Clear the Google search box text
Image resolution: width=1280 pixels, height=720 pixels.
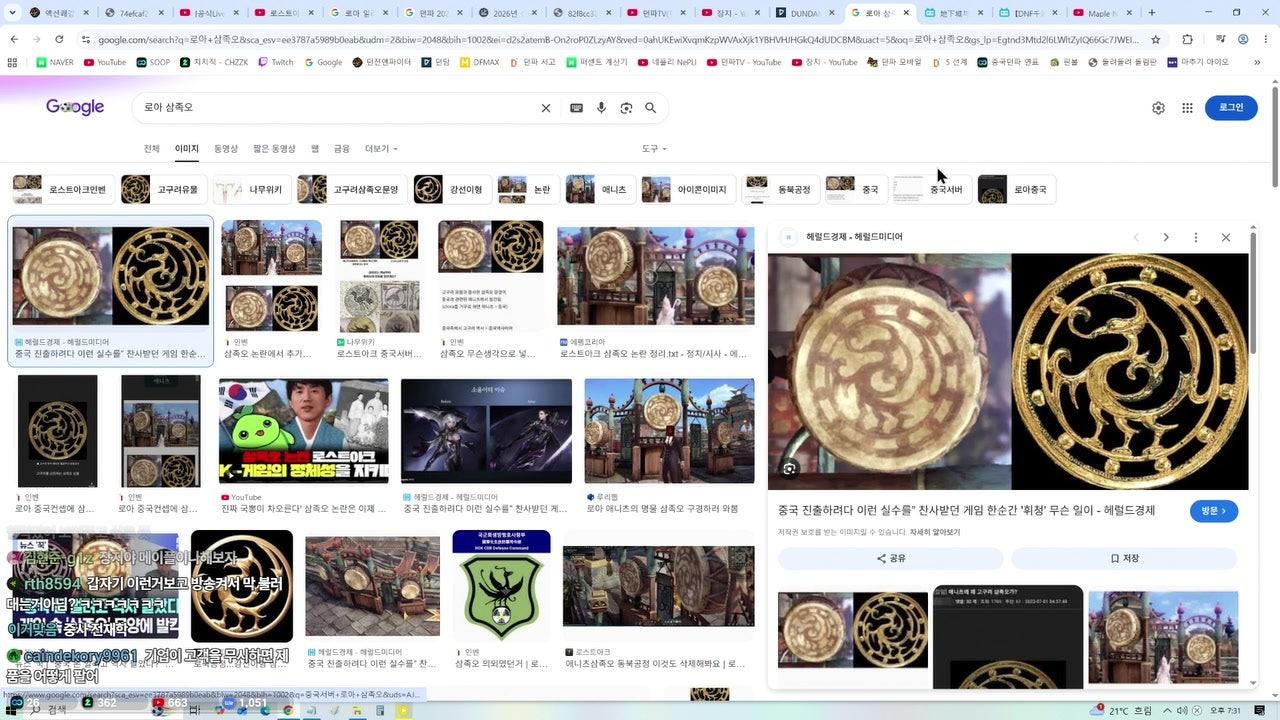pos(546,108)
